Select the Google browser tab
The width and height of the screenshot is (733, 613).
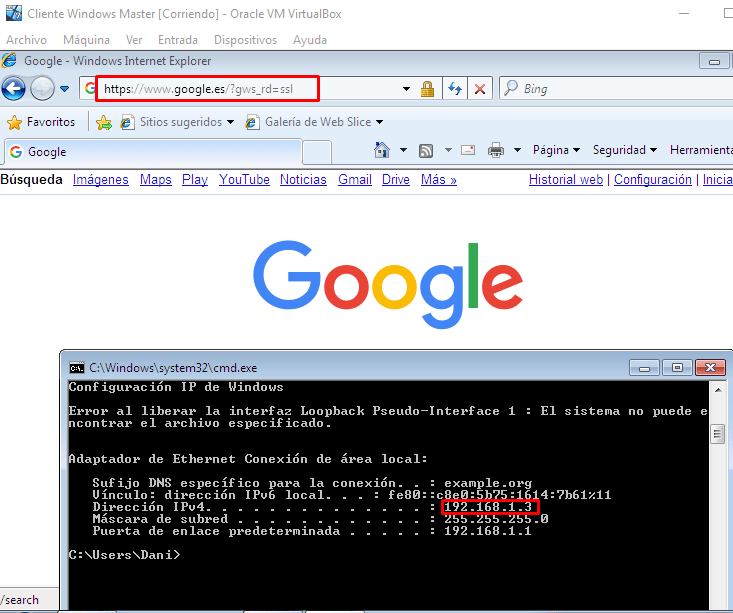point(150,152)
